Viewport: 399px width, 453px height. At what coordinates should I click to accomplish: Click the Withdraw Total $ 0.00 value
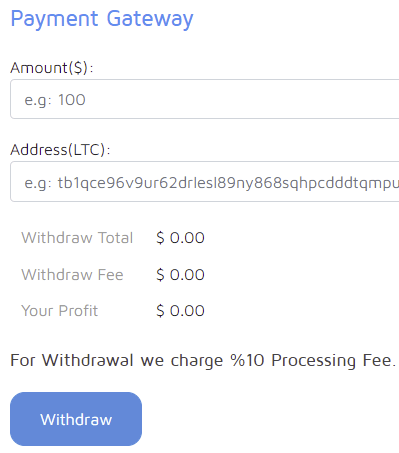[180, 238]
